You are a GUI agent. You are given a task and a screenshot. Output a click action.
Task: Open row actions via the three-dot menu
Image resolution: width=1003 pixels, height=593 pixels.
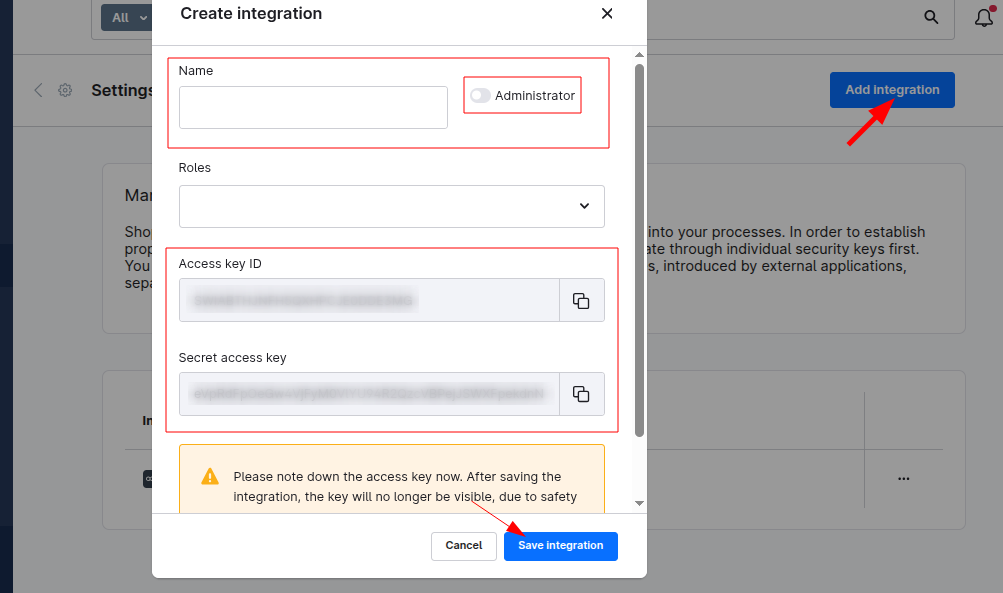tap(903, 478)
